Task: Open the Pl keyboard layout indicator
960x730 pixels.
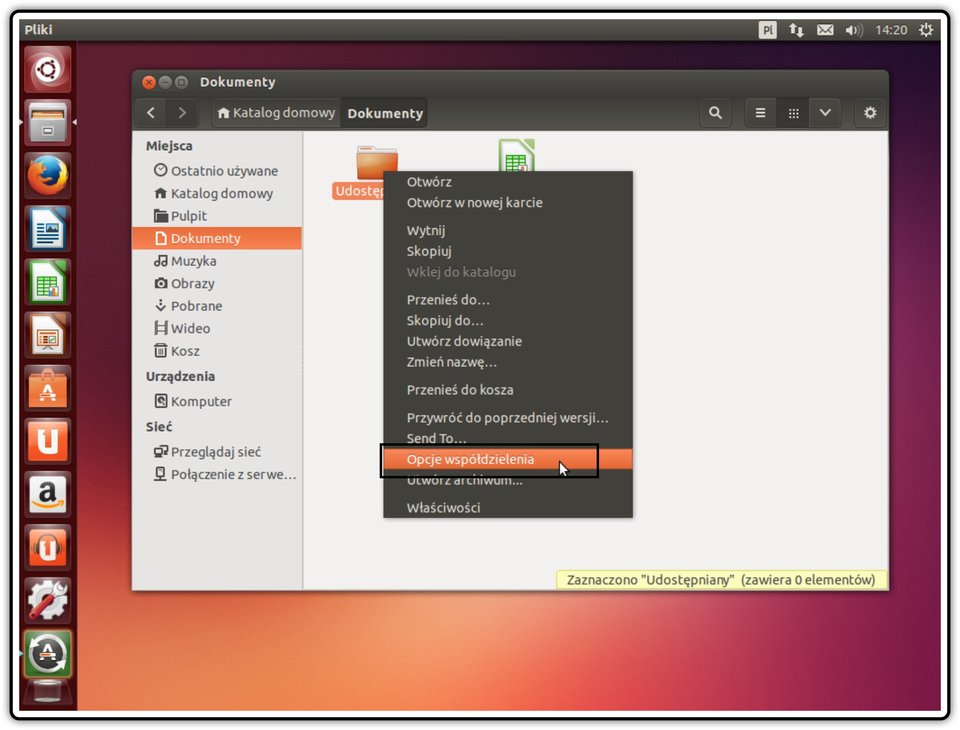Action: pyautogui.click(x=767, y=29)
